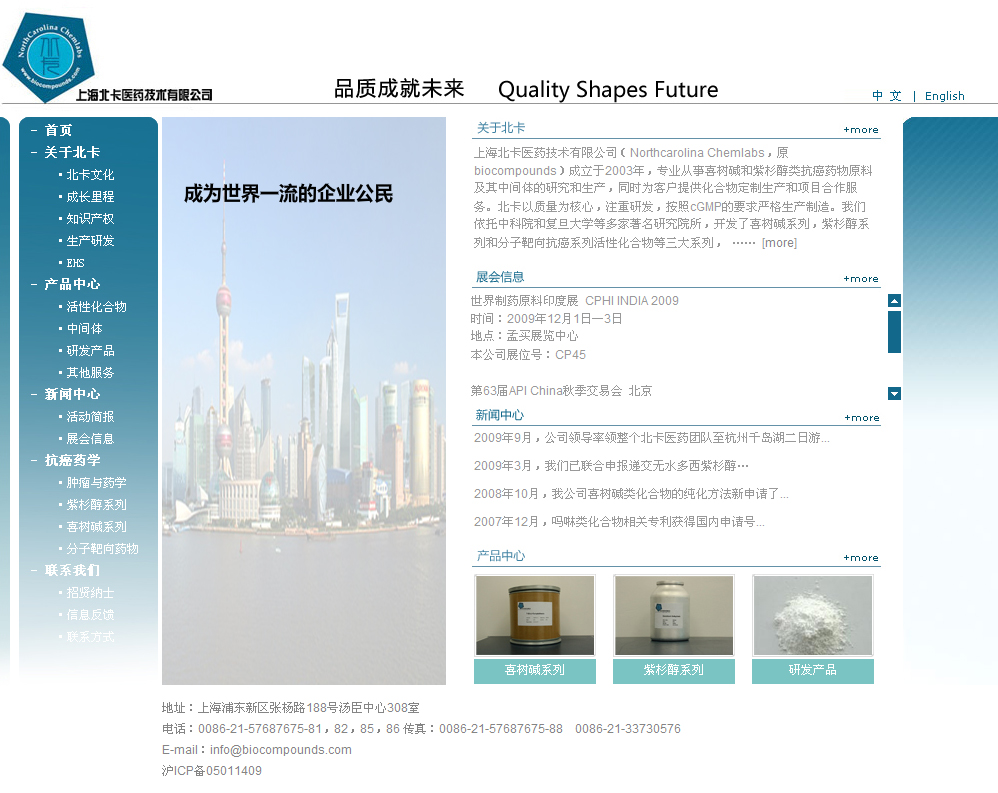Image resolution: width=998 pixels, height=793 pixels.
Task: Open the 2009年9月 杭州千岛湖 news item
Action: [652, 438]
